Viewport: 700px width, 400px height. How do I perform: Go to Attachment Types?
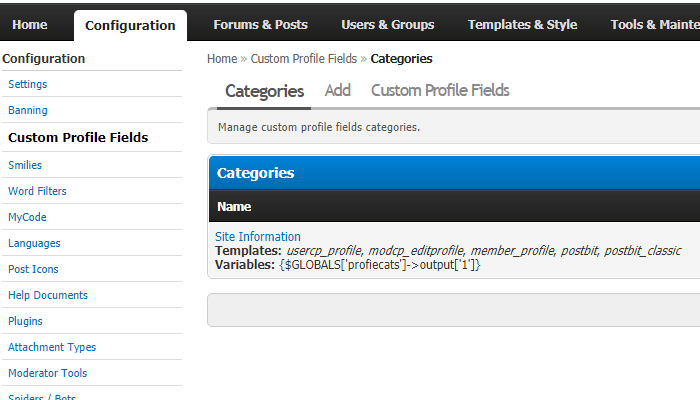[x=52, y=347]
